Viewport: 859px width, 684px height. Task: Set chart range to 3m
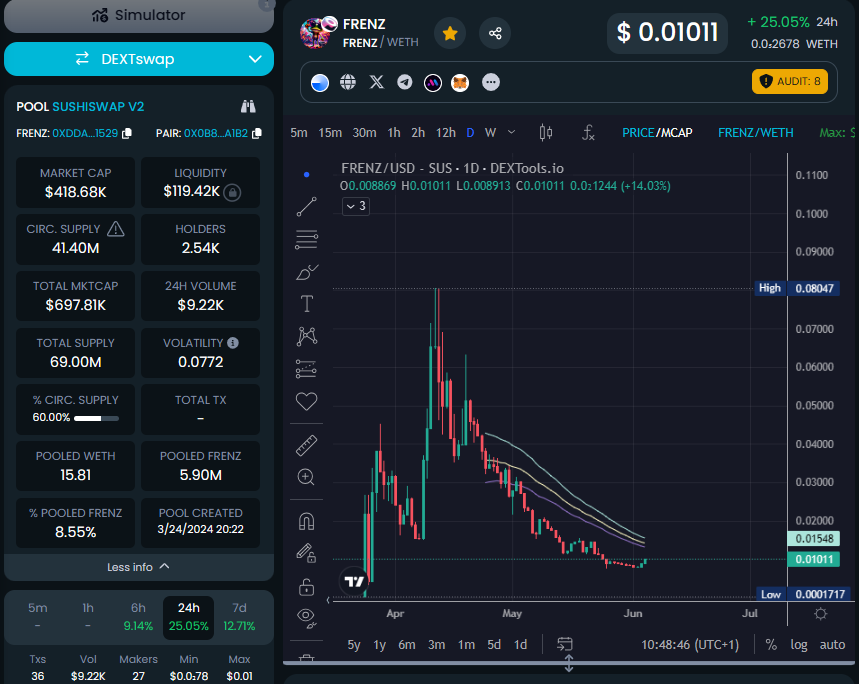coord(437,645)
